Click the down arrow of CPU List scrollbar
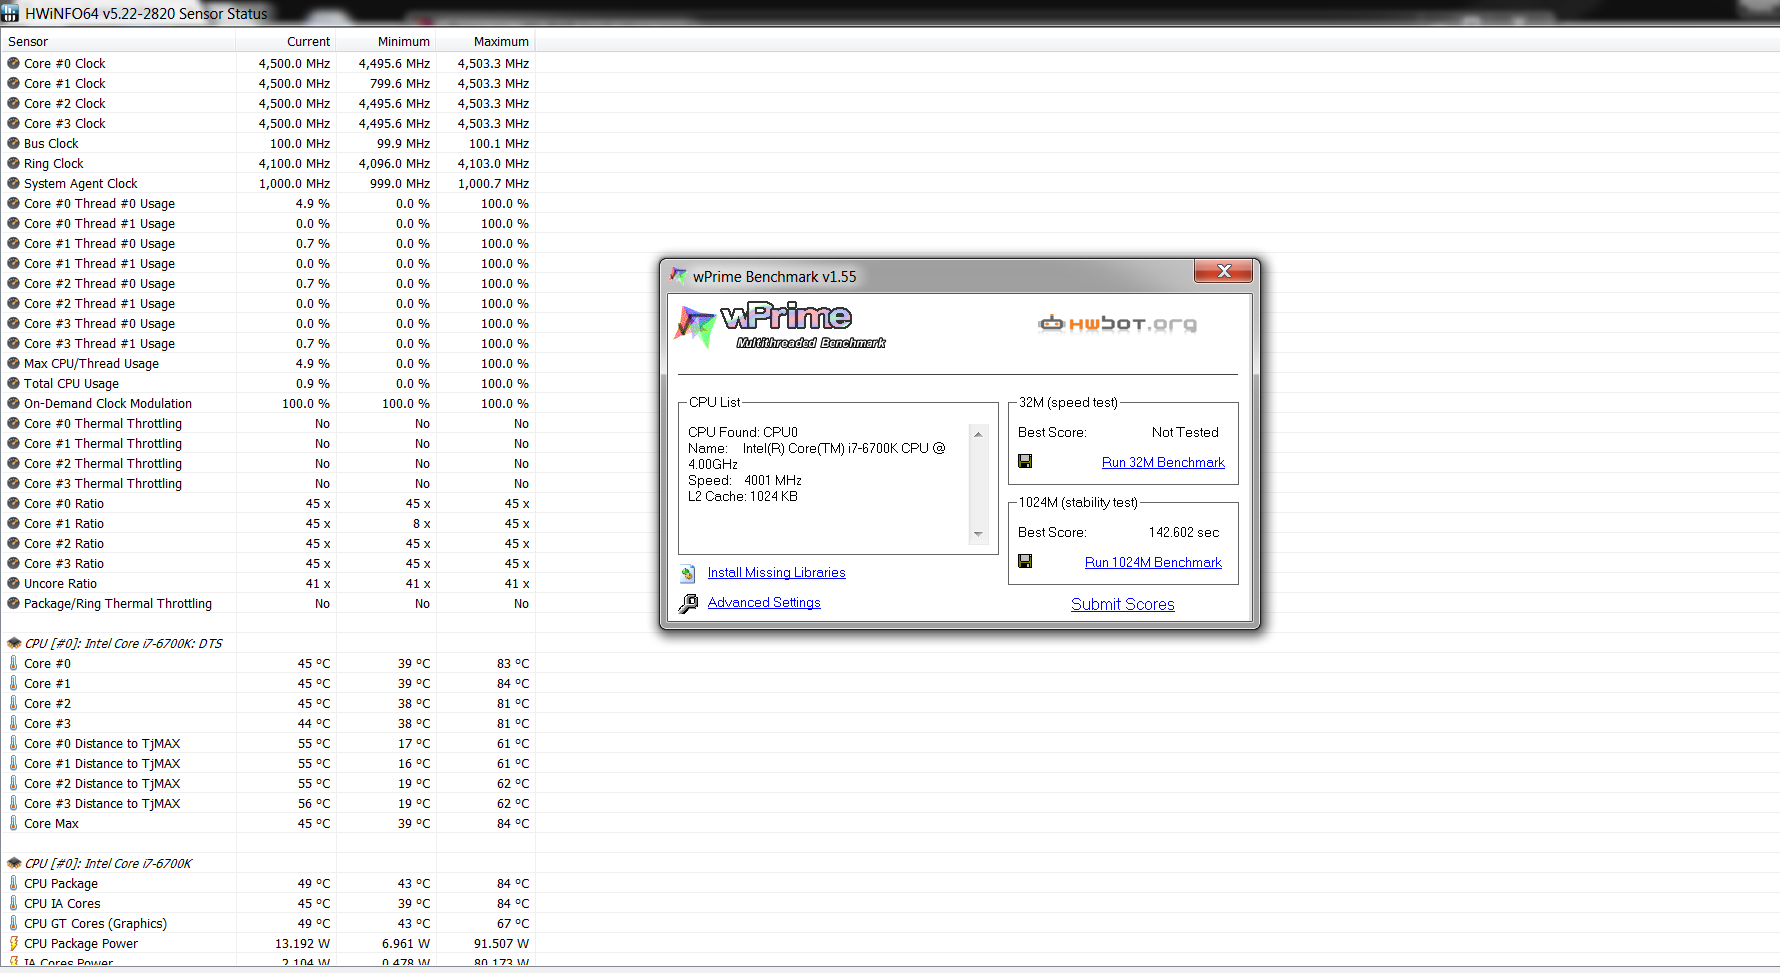The image size is (1780, 973). coord(978,534)
